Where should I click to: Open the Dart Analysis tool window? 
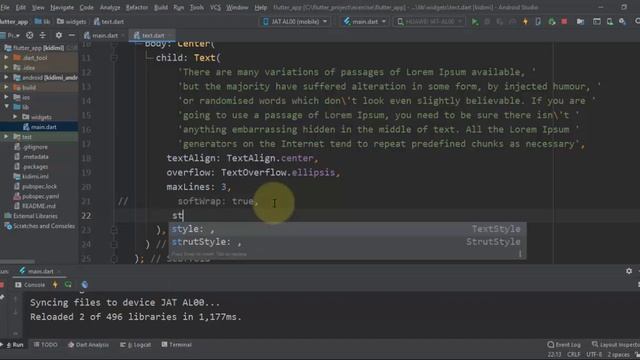coord(88,345)
